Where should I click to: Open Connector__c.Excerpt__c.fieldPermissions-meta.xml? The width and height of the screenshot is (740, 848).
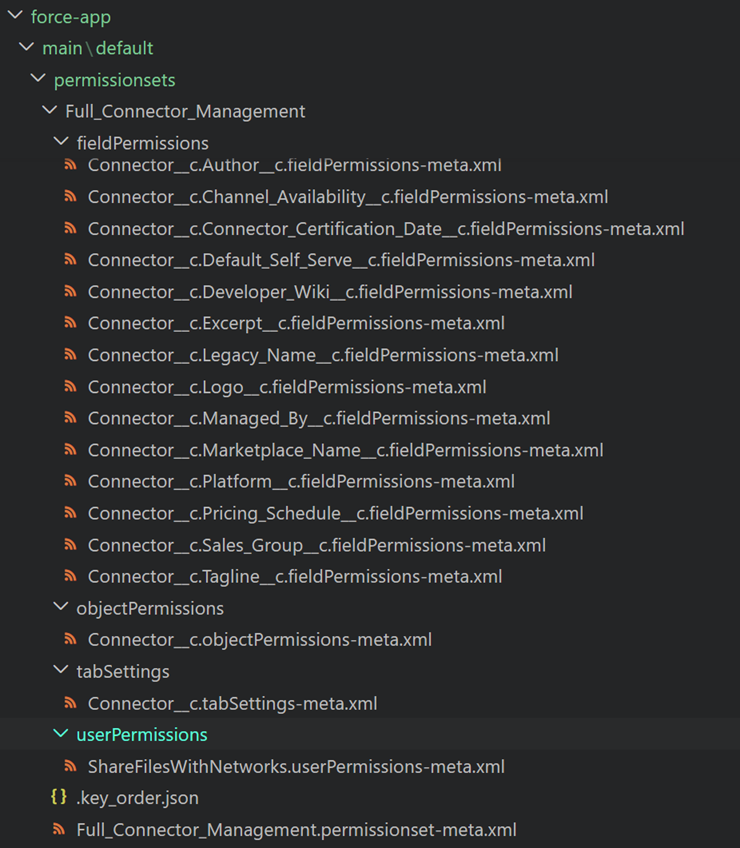[x=296, y=324]
